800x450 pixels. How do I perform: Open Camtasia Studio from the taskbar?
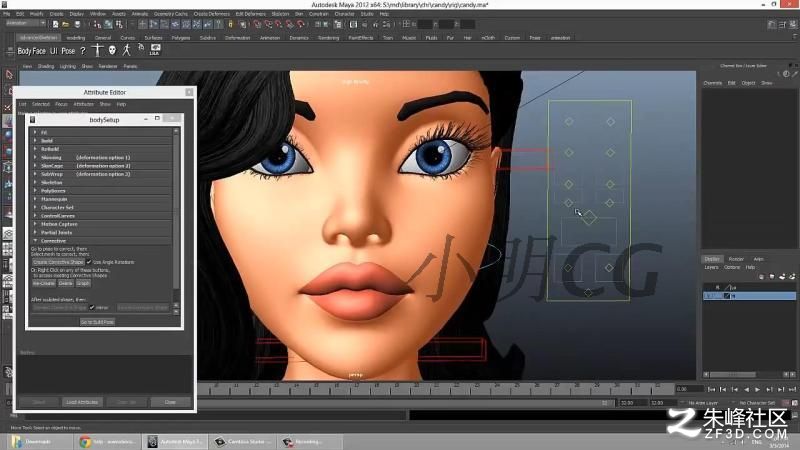(243, 442)
